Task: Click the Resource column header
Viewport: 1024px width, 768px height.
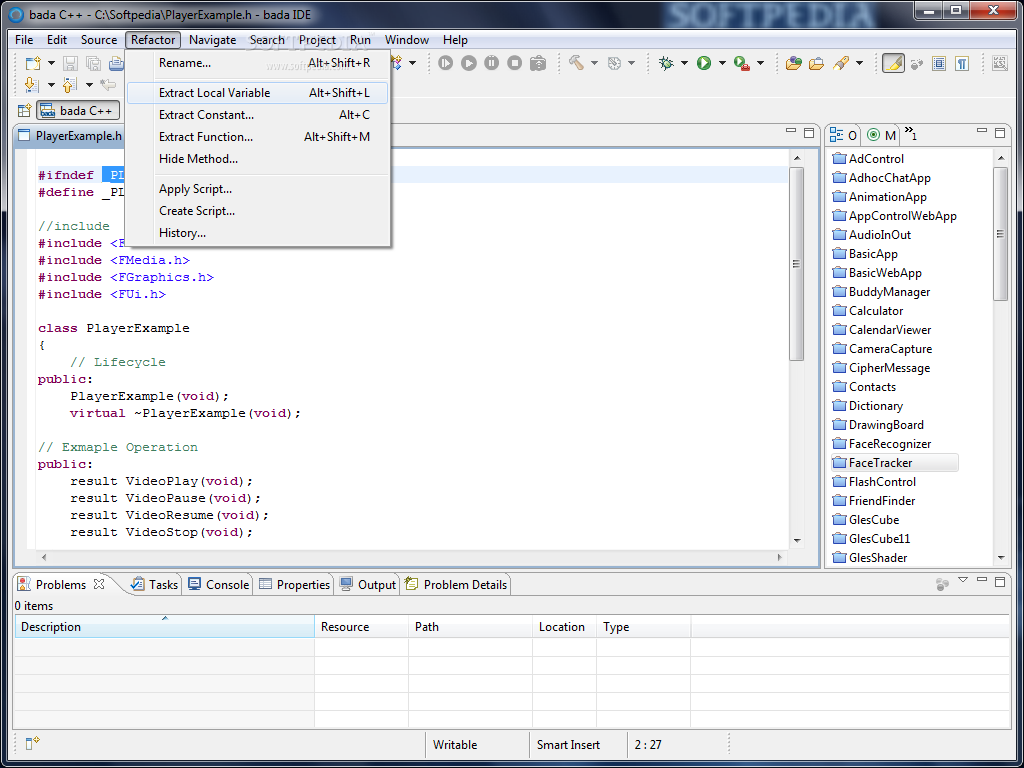Action: (362, 627)
